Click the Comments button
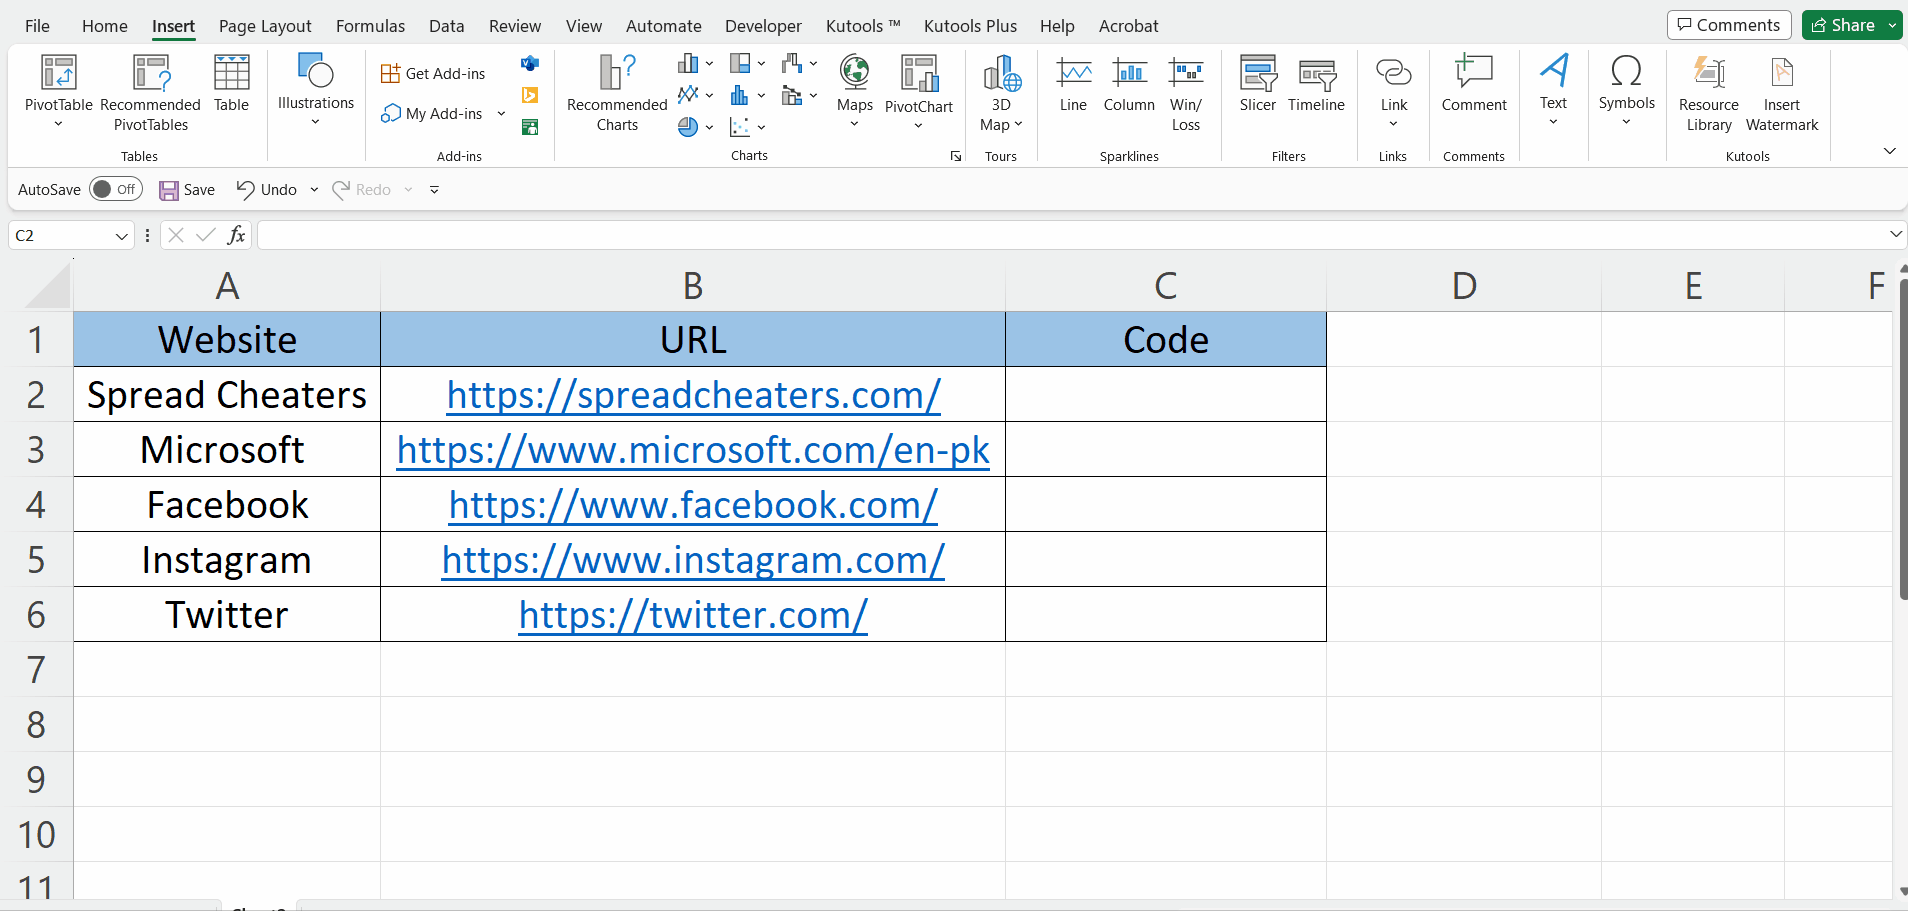1908x911 pixels. [x=1729, y=25]
